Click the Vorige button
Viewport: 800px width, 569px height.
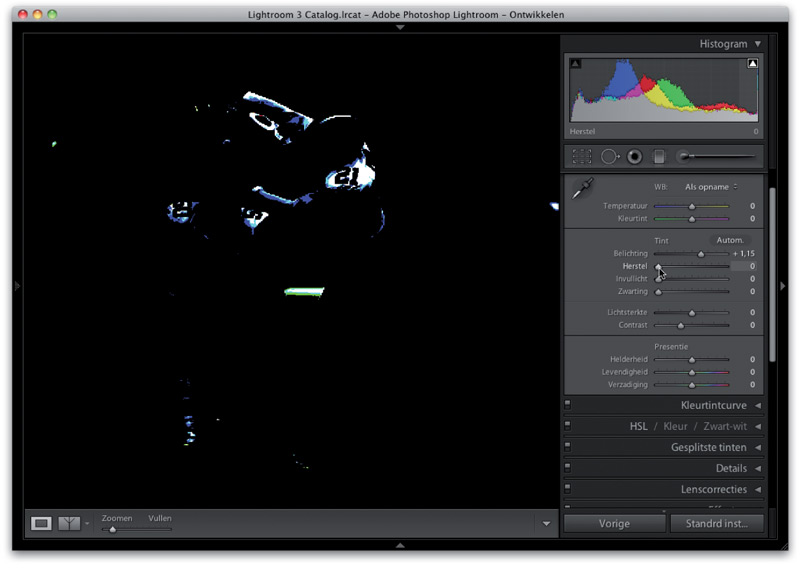[614, 524]
